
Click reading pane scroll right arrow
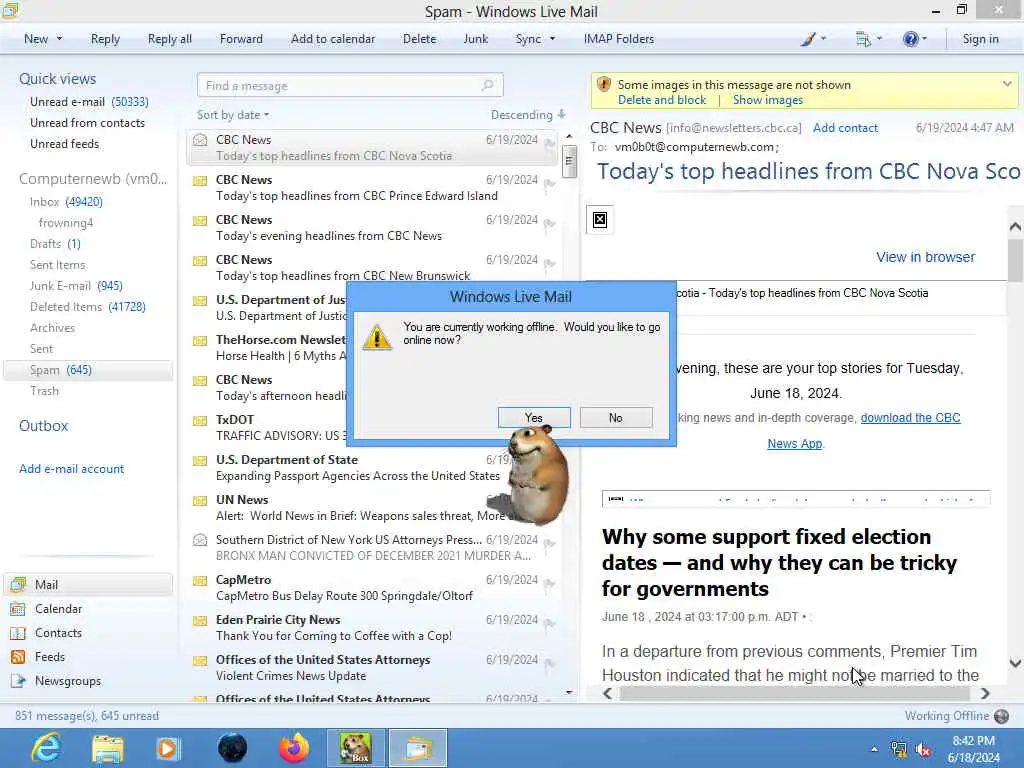(985, 693)
